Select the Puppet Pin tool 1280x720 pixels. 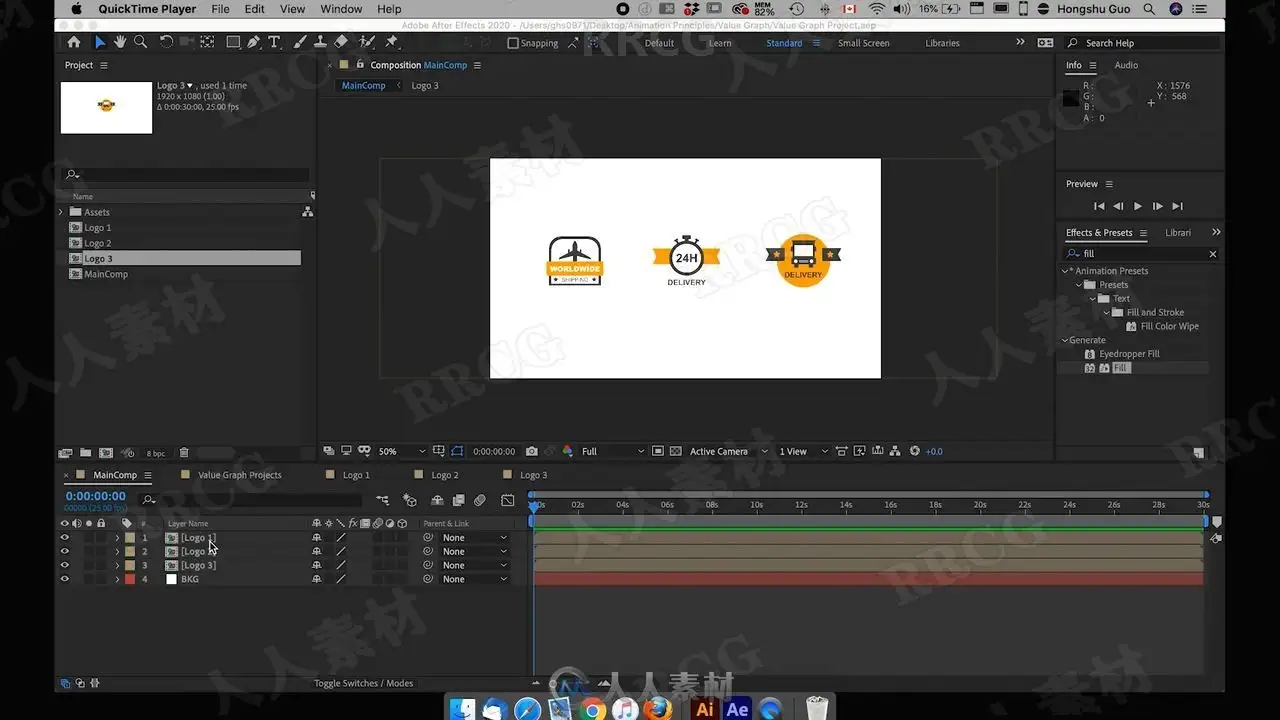pyautogui.click(x=391, y=42)
